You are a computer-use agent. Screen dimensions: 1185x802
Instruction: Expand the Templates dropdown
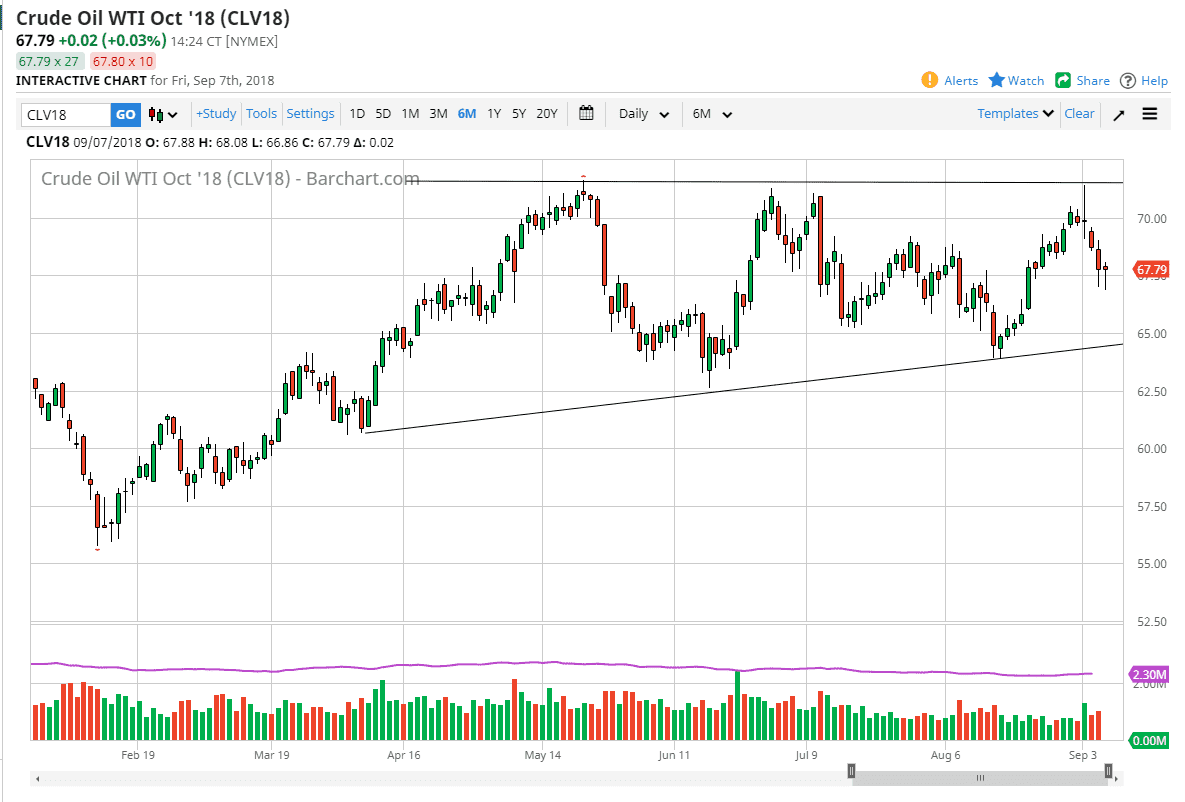1015,113
